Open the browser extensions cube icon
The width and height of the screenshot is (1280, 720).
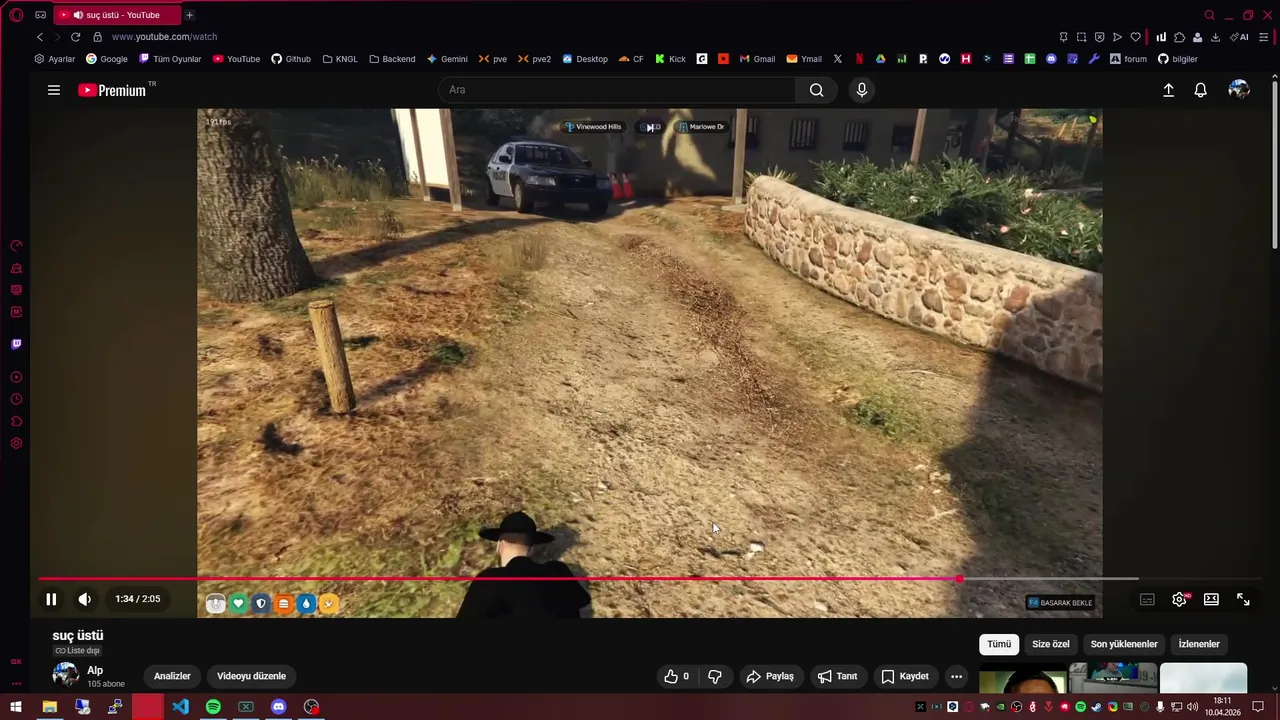pos(1179,37)
